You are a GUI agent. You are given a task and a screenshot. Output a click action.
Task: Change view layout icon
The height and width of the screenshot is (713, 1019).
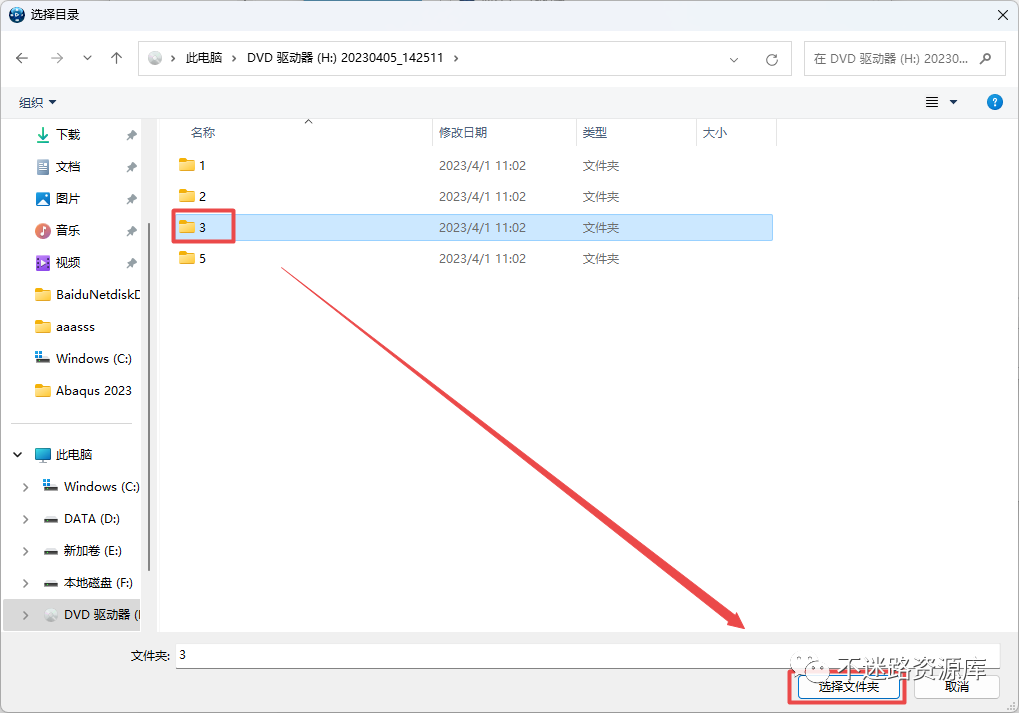tap(932, 102)
